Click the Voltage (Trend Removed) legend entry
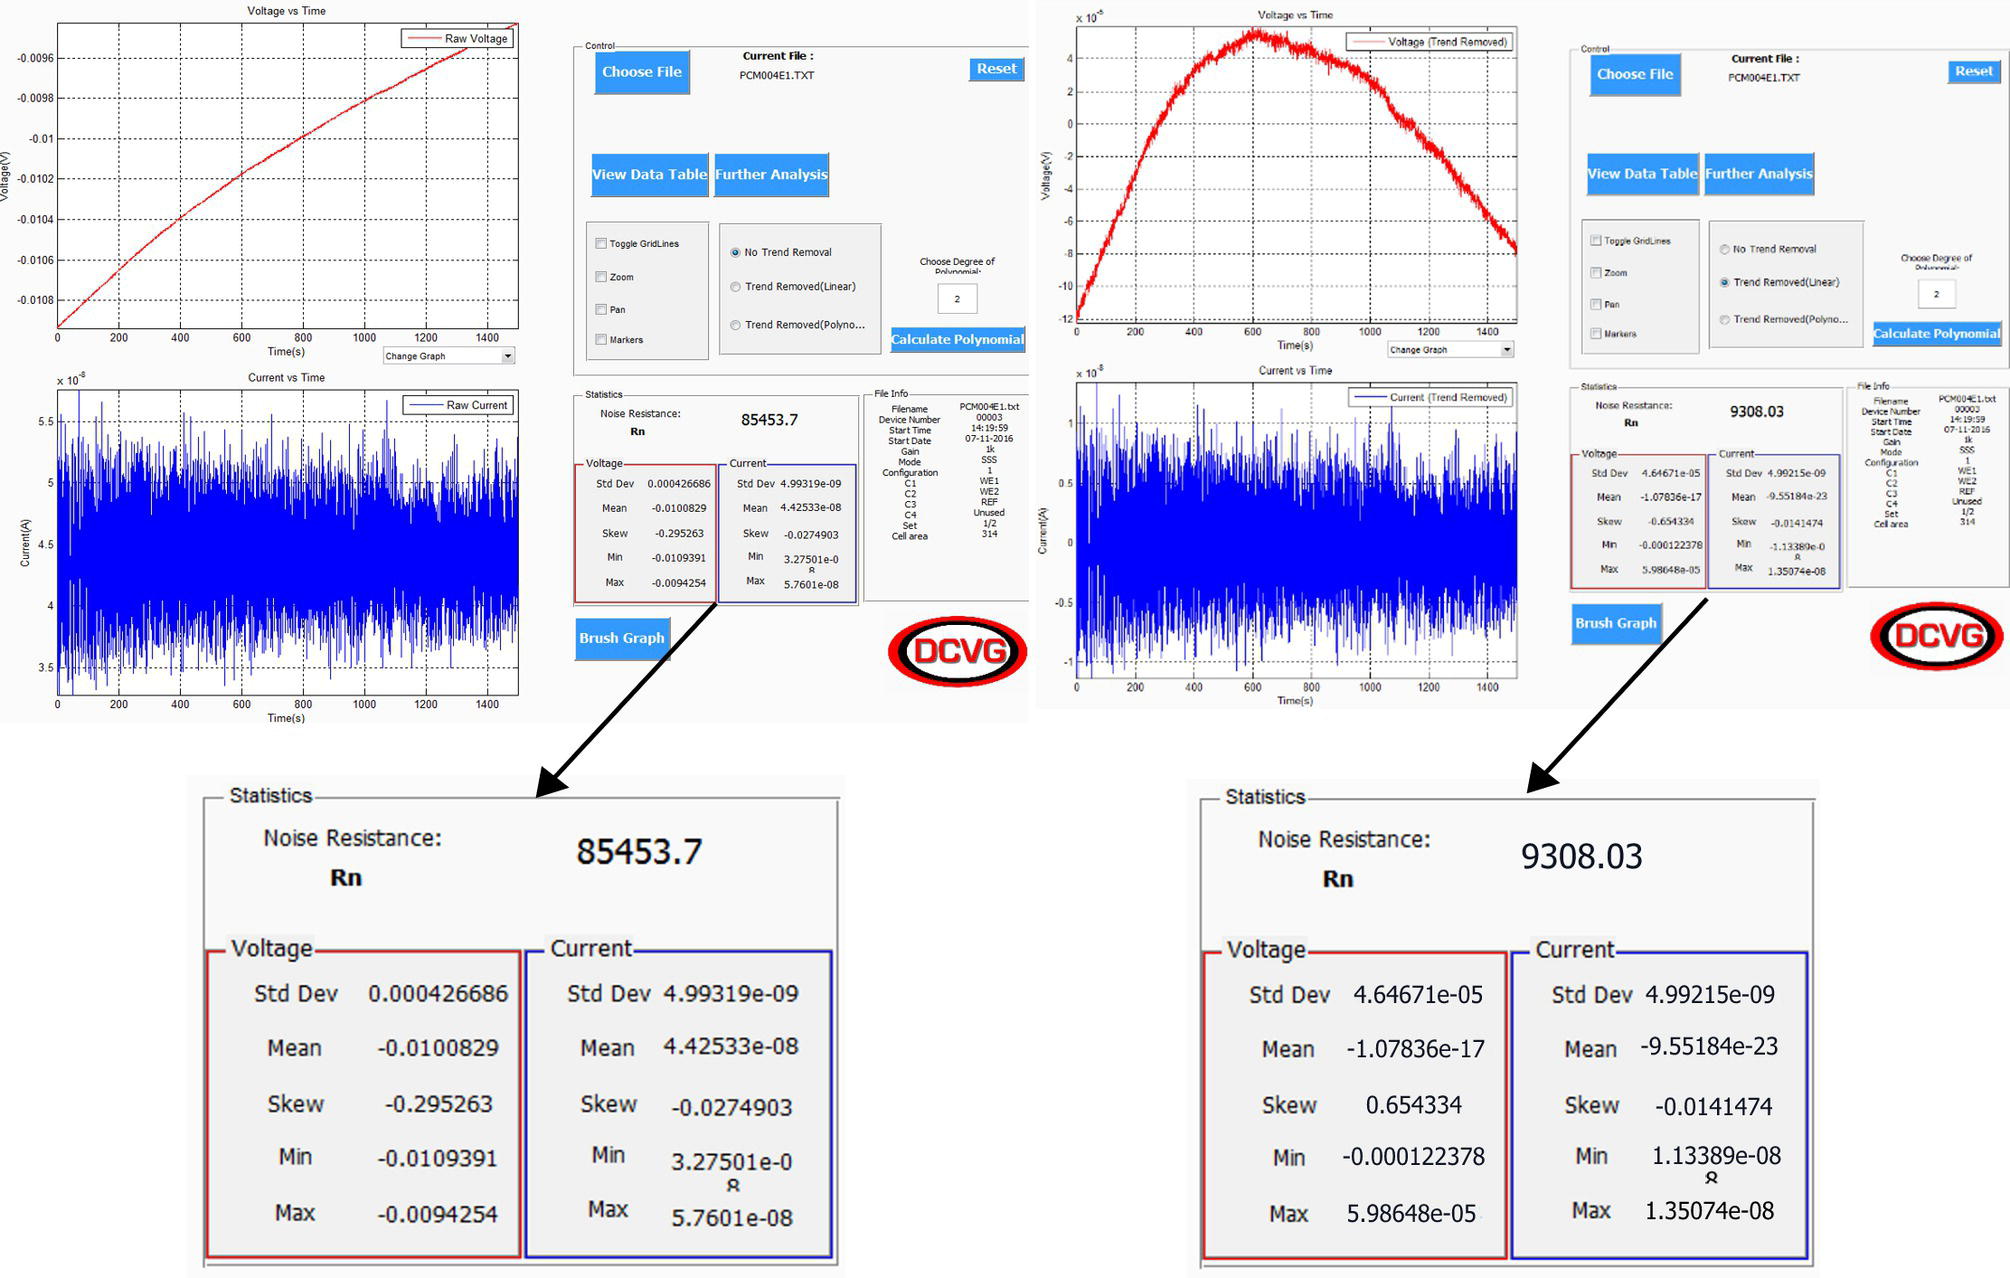This screenshot has width=2010, height=1278. (1429, 42)
